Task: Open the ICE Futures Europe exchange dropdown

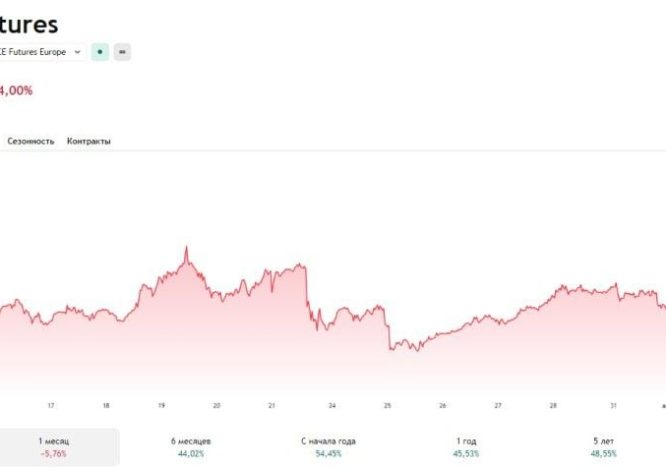Action: tap(45, 51)
